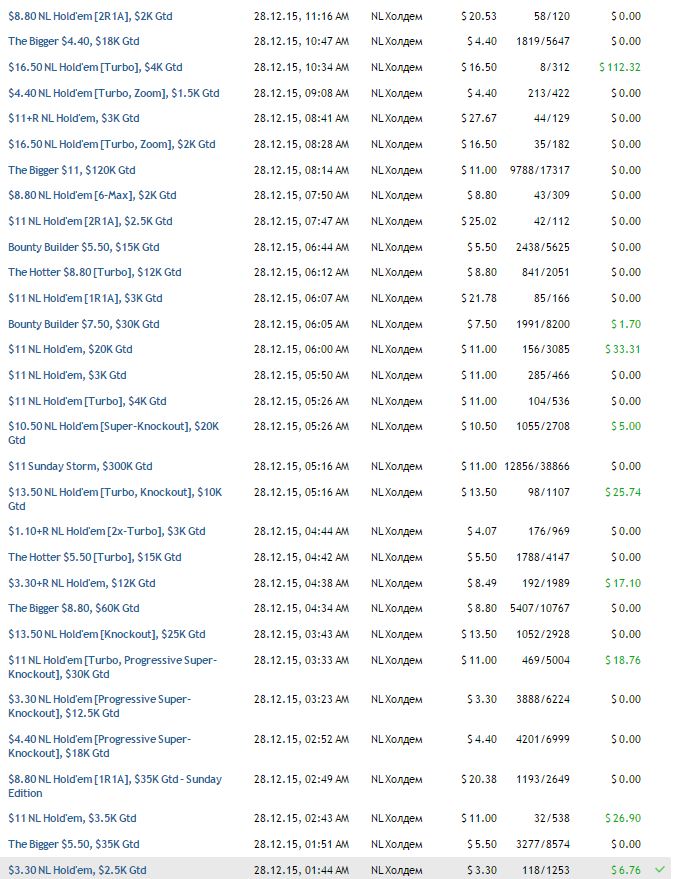Open The Bigger $5.50, $35K Gtd
684x879 pixels.
[x=74, y=844]
